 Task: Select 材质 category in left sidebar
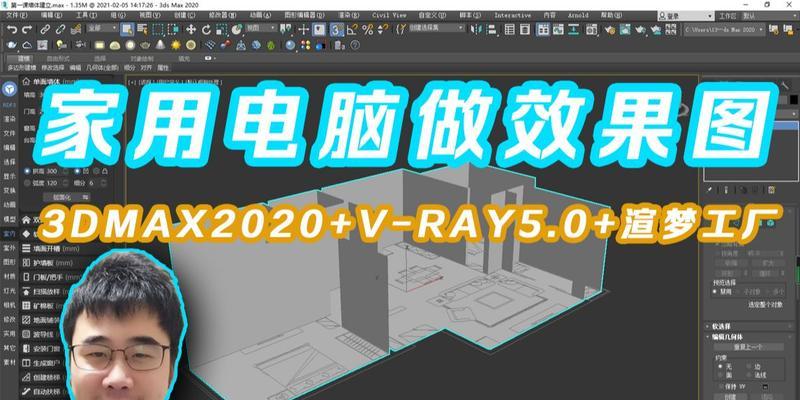[x=10, y=277]
